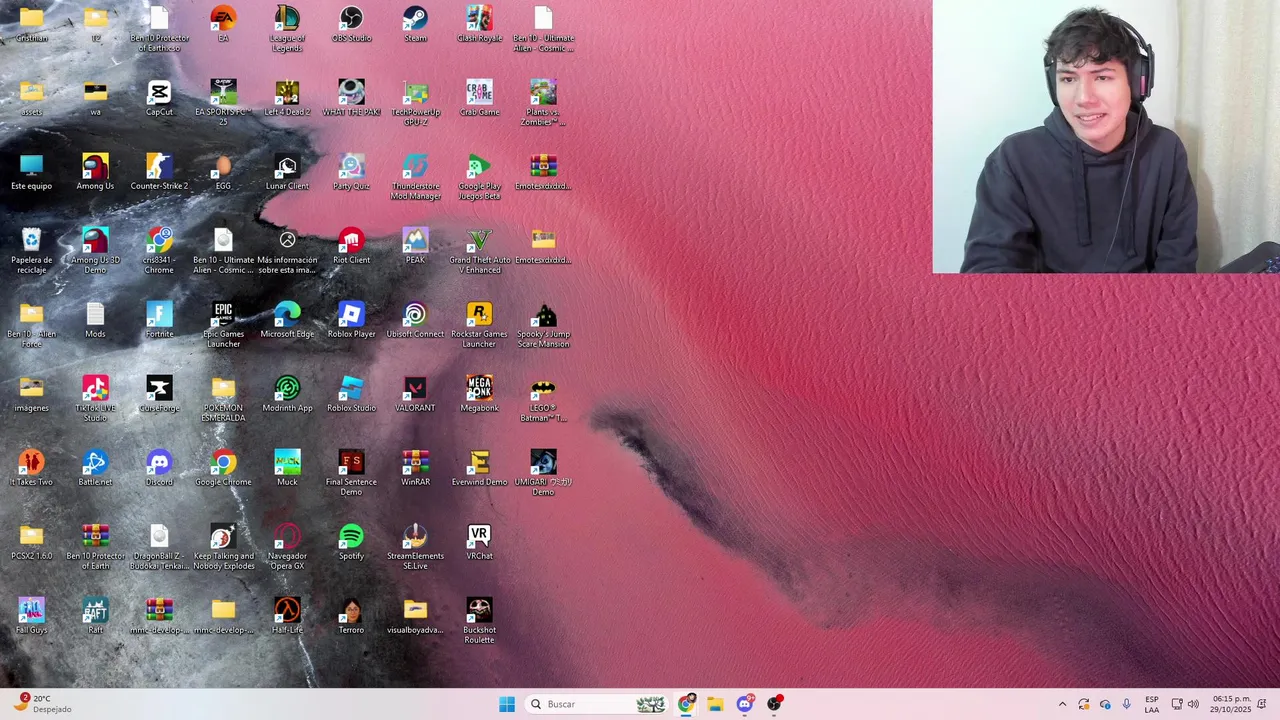Open the Steam desktop shortcut

tap(415, 24)
